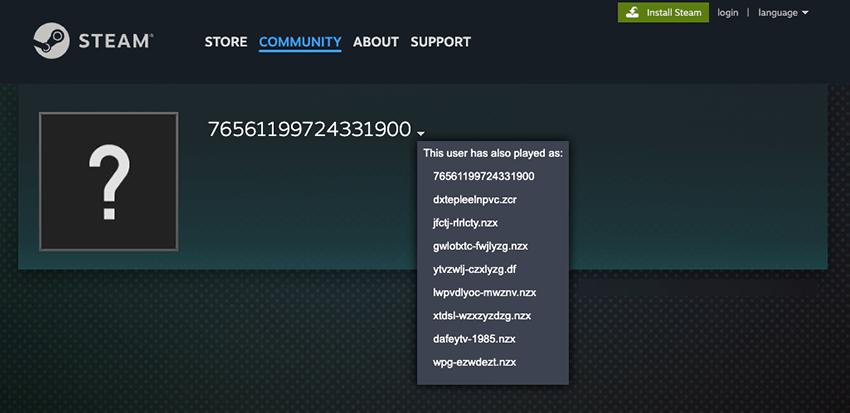
Task: Collapse the name history dropdown arrow
Action: click(x=421, y=133)
